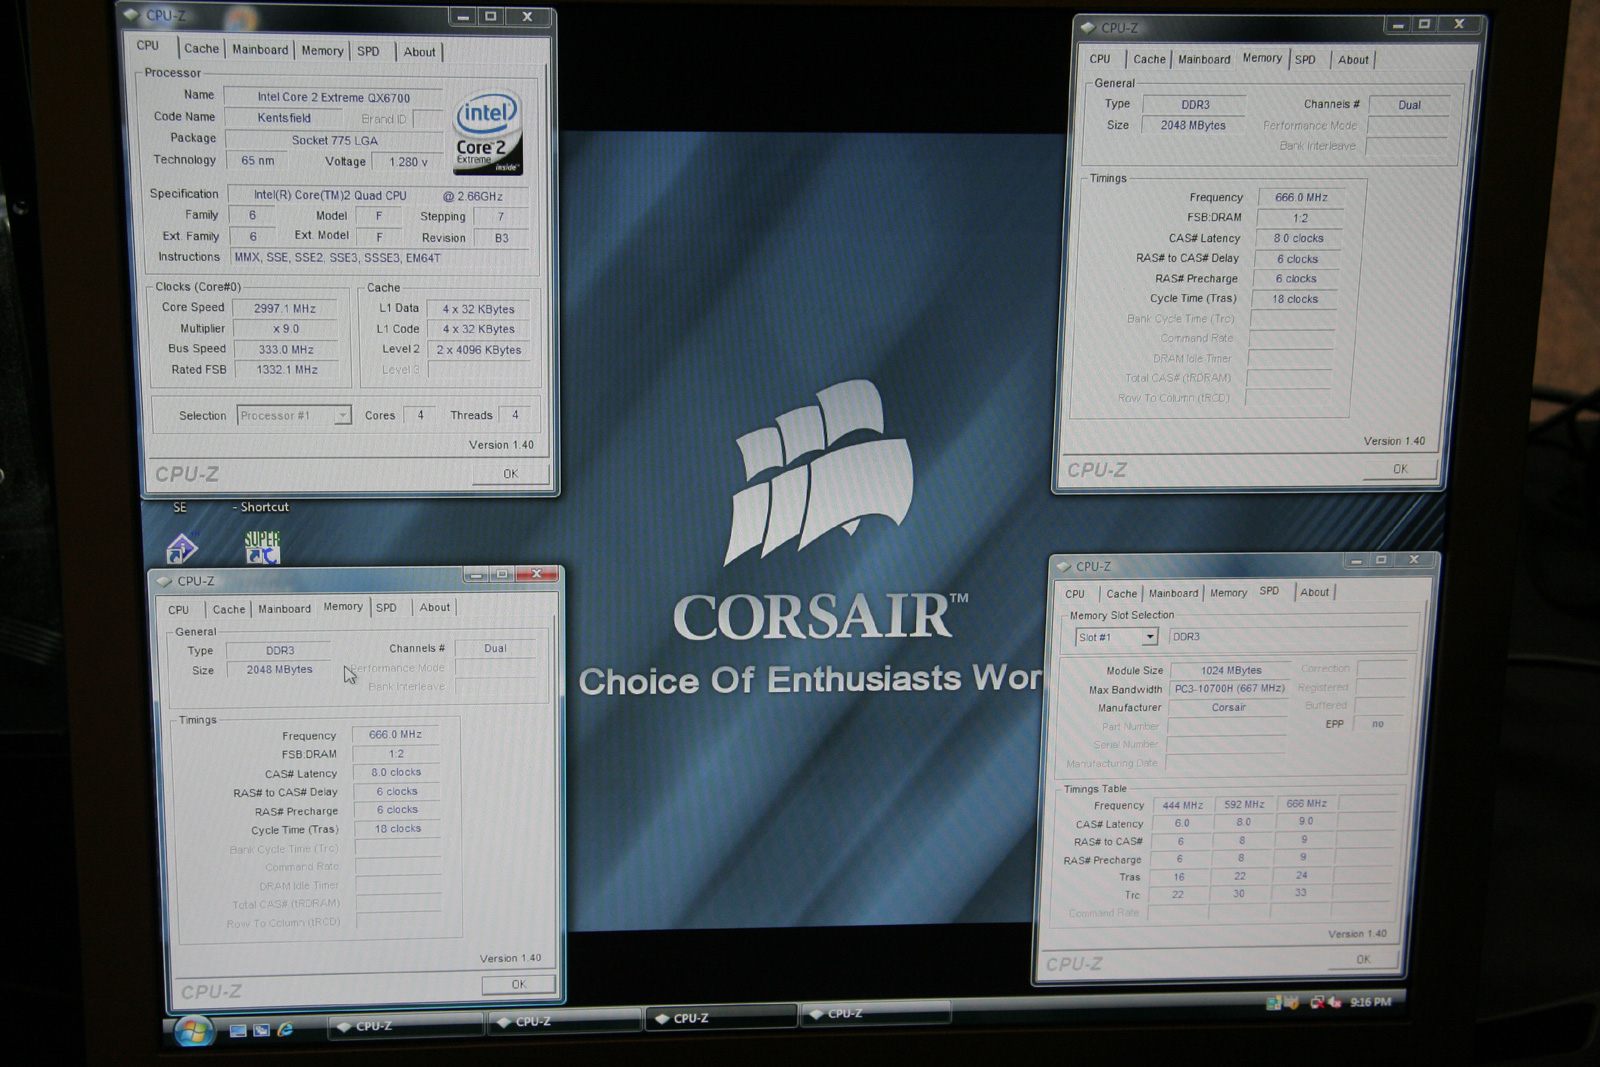Select Mainboard tab in the lower-left Memory window
The height and width of the screenshot is (1067, 1600).
point(284,608)
